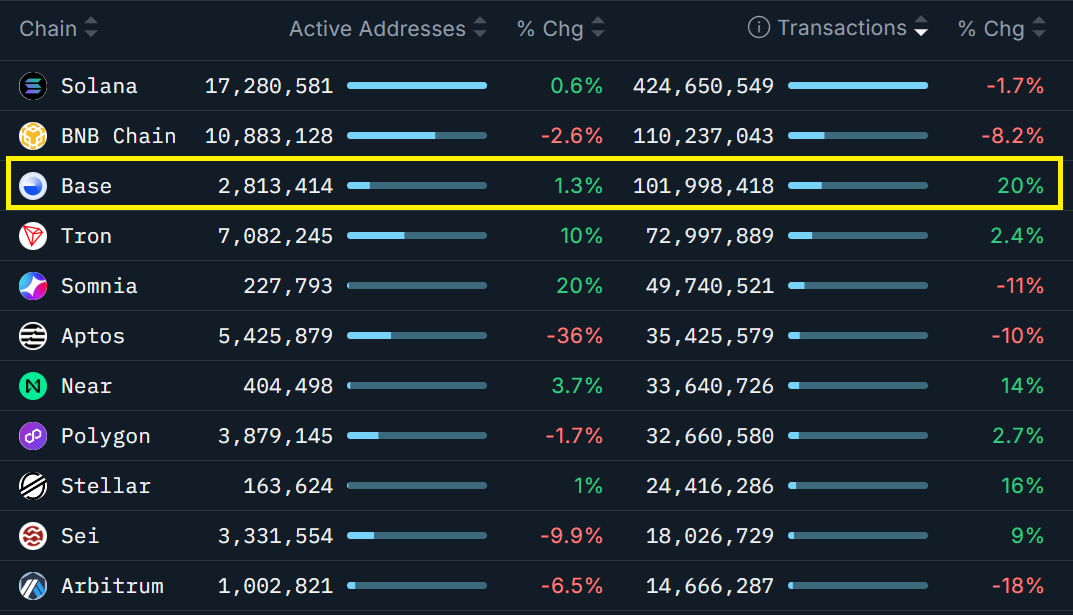Select the highlighted Base row
This screenshot has height=615, width=1073.
pos(536,186)
